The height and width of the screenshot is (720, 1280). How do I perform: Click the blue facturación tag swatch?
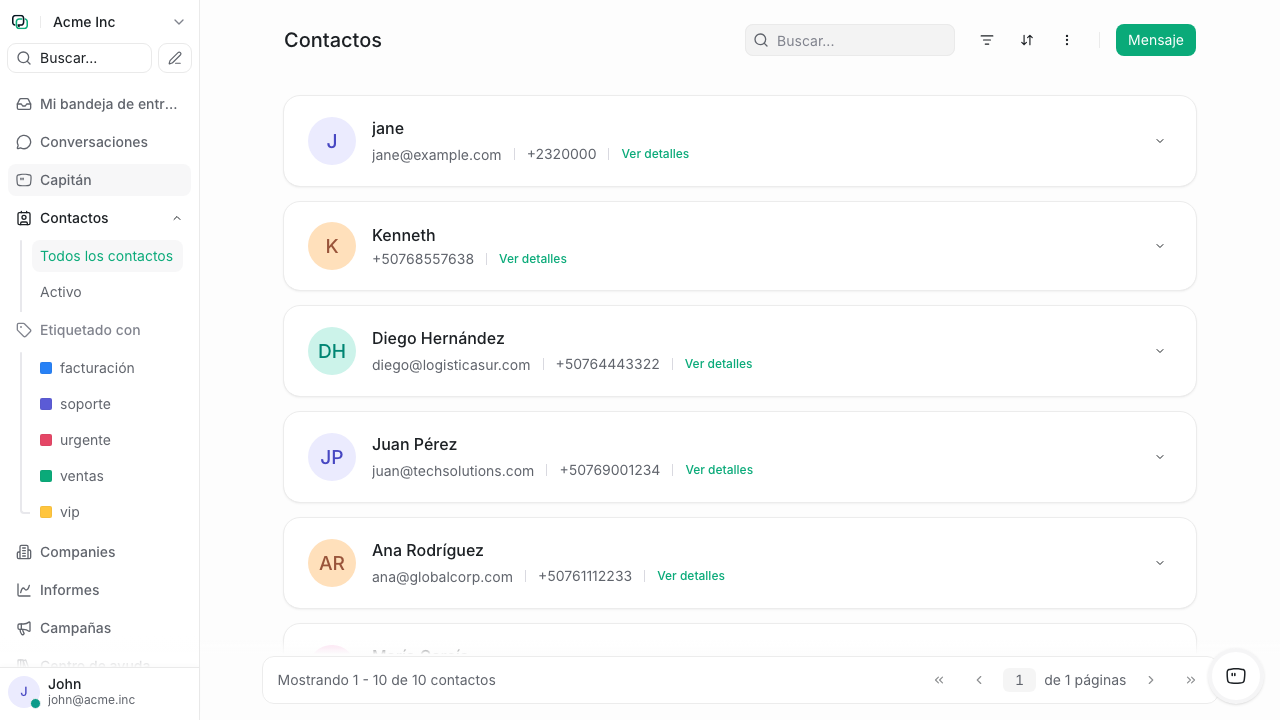(45, 368)
